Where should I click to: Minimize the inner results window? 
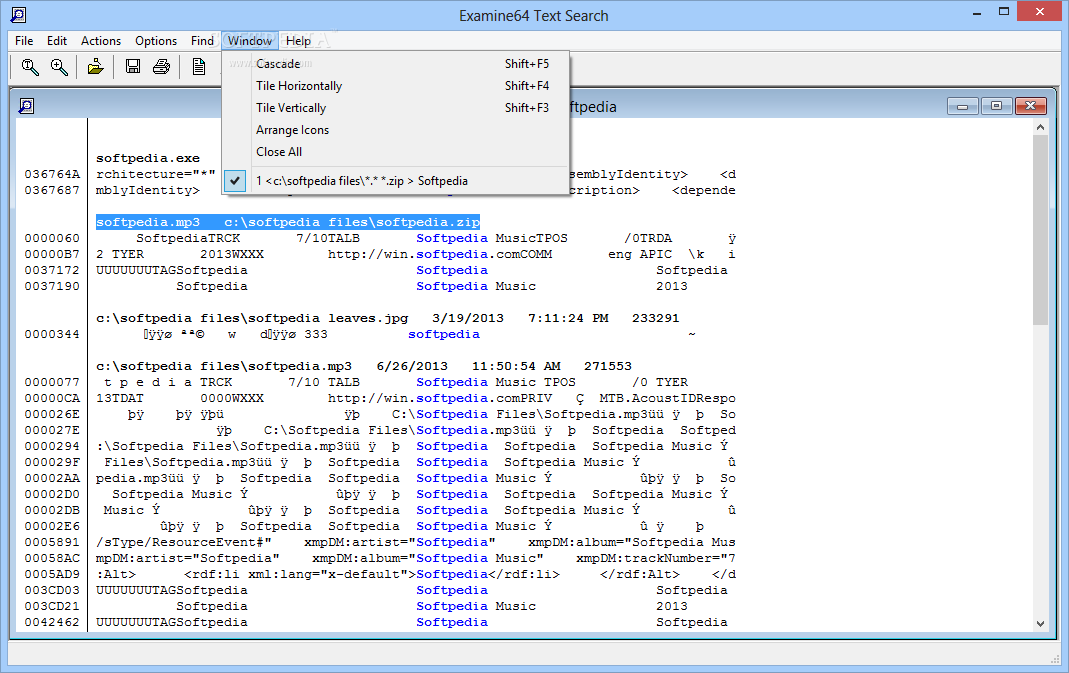pos(963,106)
